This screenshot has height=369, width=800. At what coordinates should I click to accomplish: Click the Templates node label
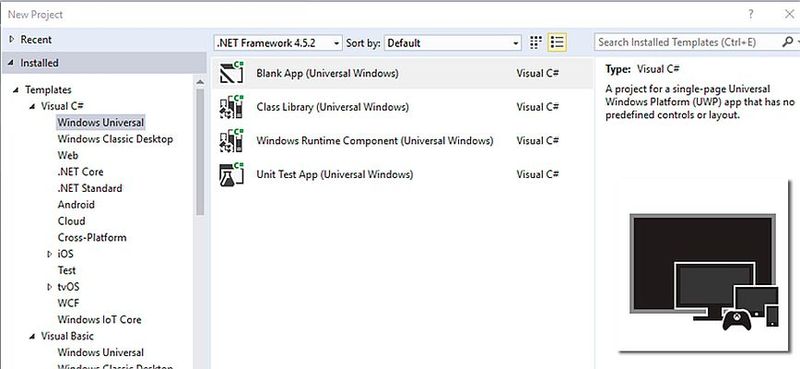pyautogui.click(x=48, y=90)
